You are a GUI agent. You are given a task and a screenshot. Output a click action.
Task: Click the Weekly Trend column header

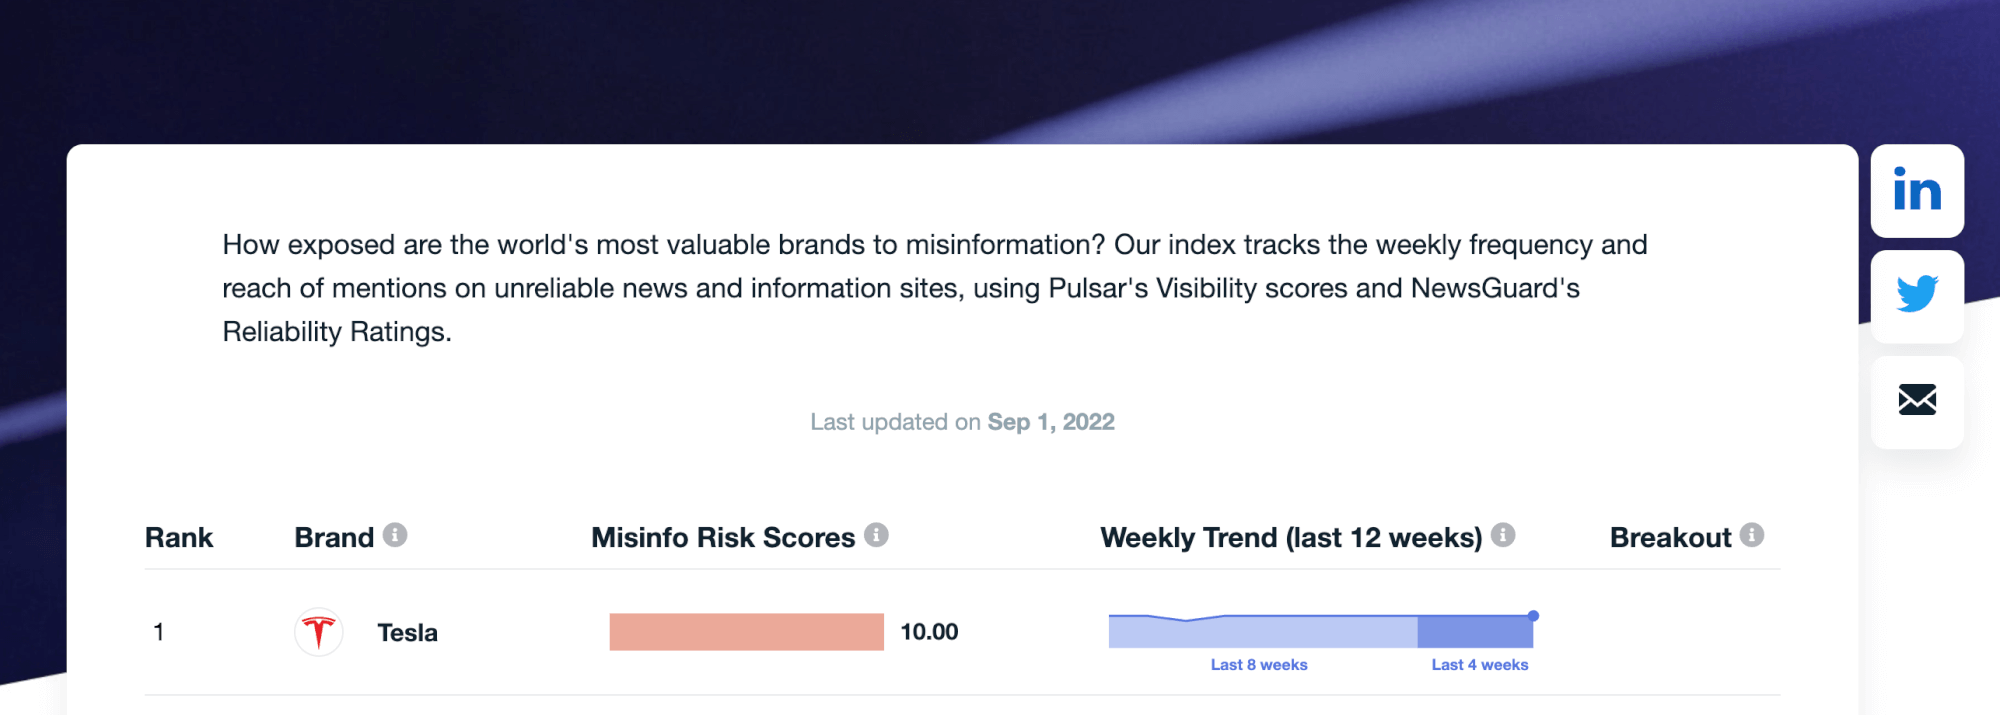tap(1290, 538)
